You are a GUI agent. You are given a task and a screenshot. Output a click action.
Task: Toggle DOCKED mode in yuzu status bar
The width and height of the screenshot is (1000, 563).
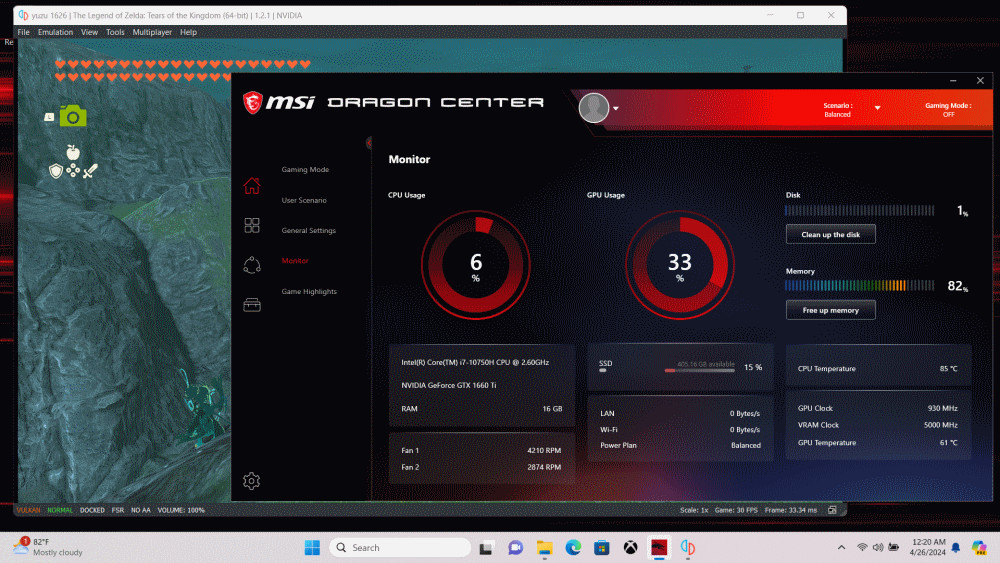click(92, 510)
